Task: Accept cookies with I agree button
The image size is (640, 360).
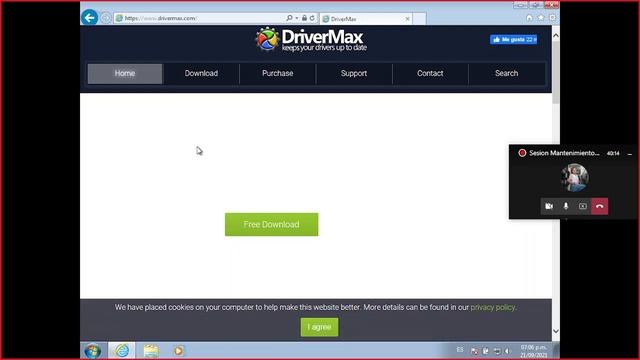Action: coord(319,327)
